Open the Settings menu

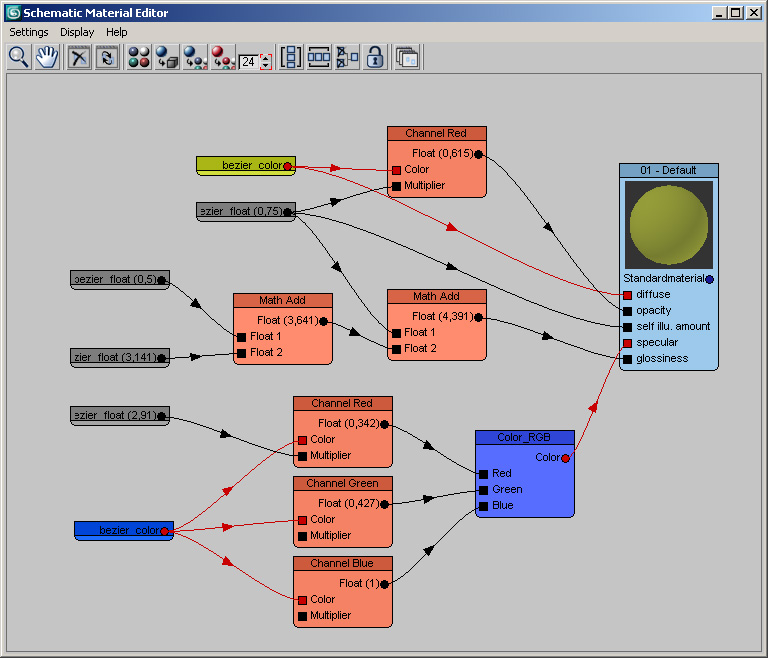coord(29,32)
